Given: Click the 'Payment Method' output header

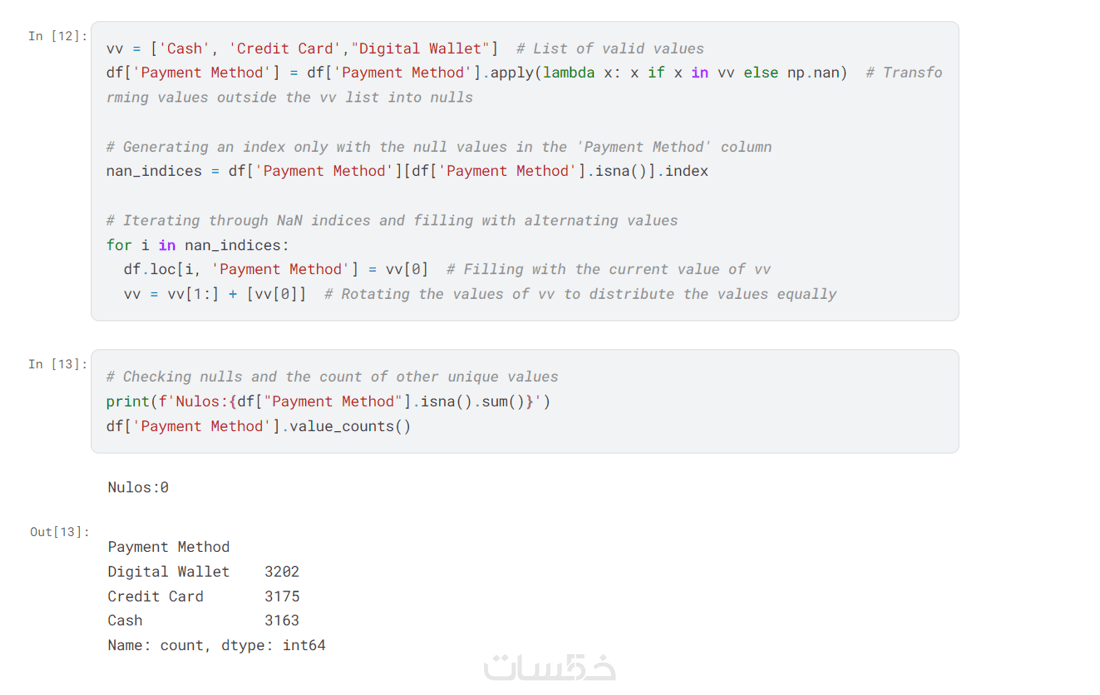Looking at the screenshot, I should [168, 547].
